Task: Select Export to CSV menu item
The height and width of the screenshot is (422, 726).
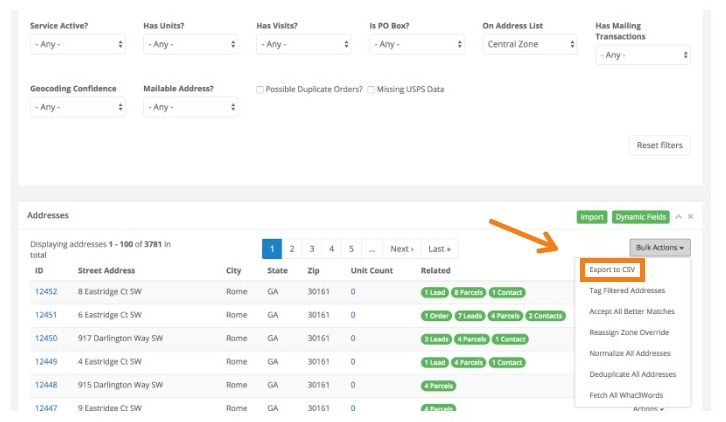Action: coord(611,270)
